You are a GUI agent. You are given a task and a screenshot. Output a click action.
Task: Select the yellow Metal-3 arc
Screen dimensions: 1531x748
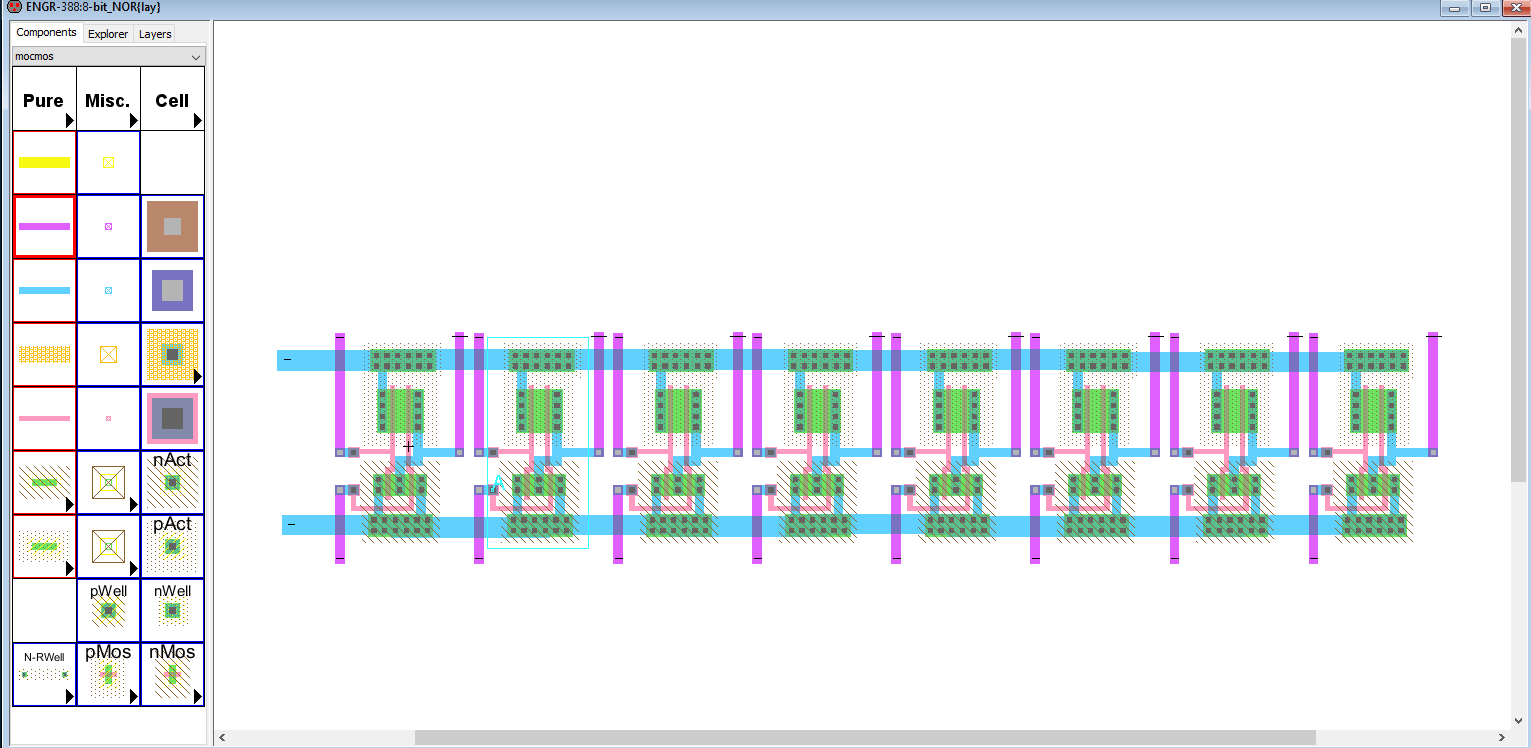click(44, 162)
